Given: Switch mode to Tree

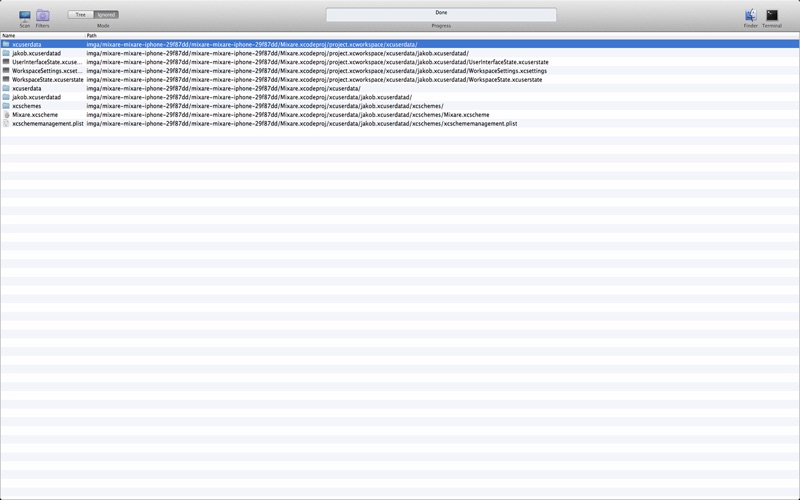Looking at the screenshot, I should pos(81,15).
